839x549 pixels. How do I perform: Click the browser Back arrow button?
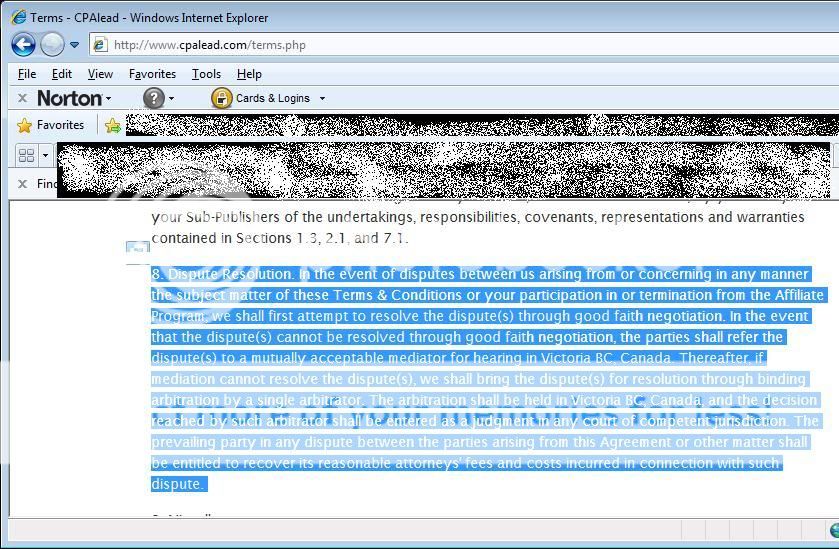(x=23, y=44)
